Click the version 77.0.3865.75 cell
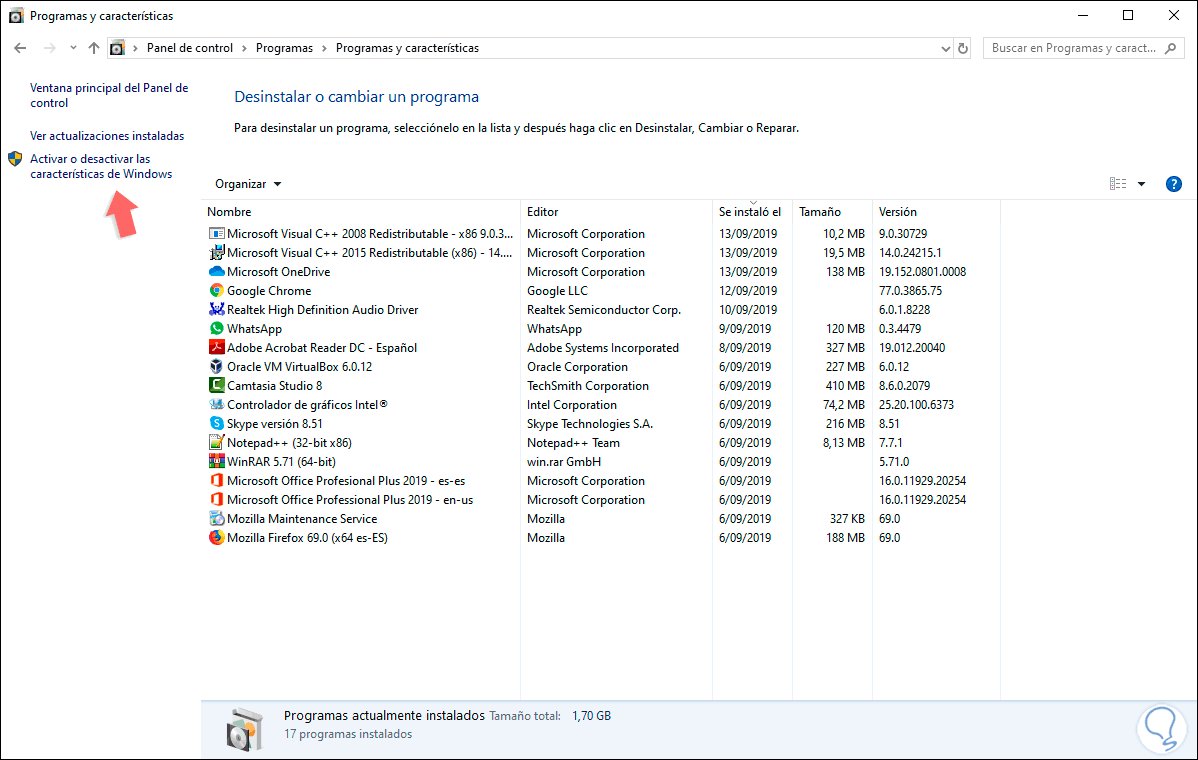 (910, 291)
